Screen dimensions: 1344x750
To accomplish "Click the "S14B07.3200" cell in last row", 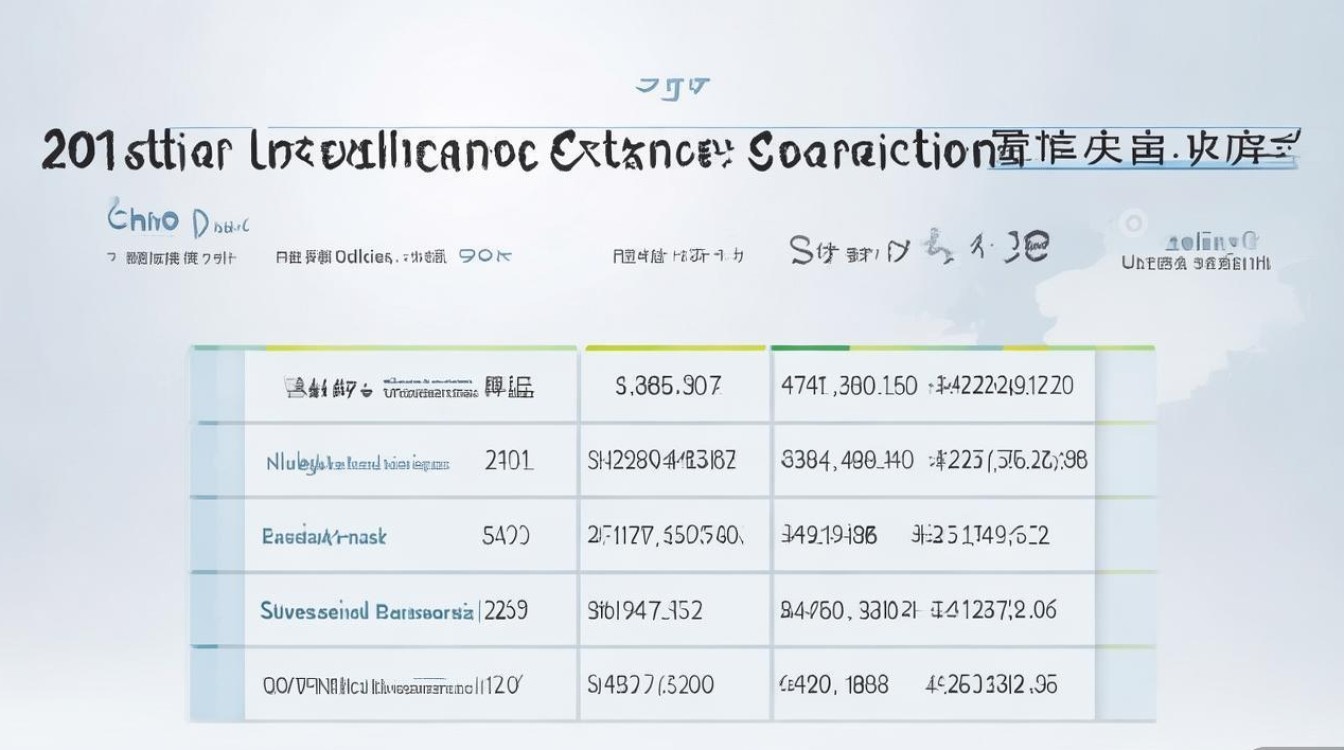I will coord(650,686).
